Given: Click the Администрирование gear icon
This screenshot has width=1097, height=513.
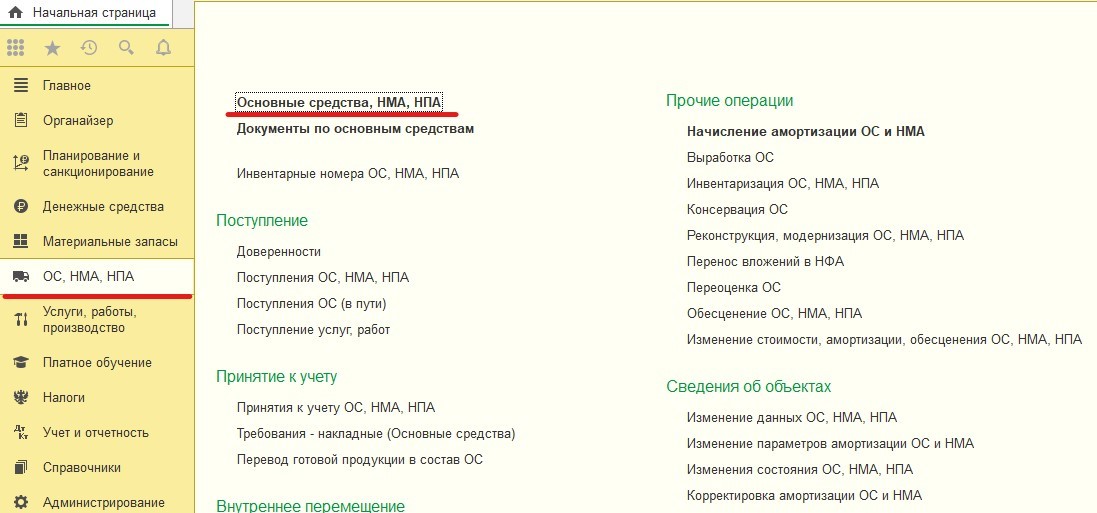Looking at the screenshot, I should (x=20, y=502).
